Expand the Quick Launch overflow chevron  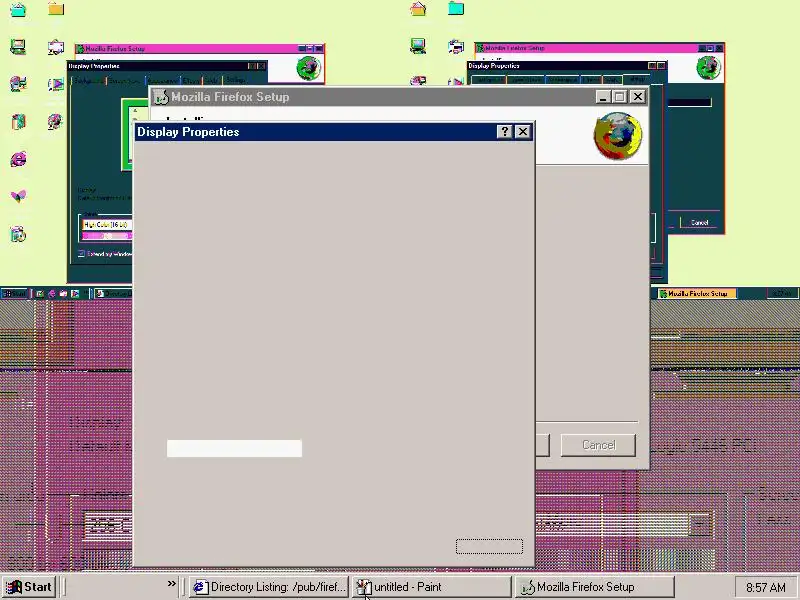[x=171, y=583]
